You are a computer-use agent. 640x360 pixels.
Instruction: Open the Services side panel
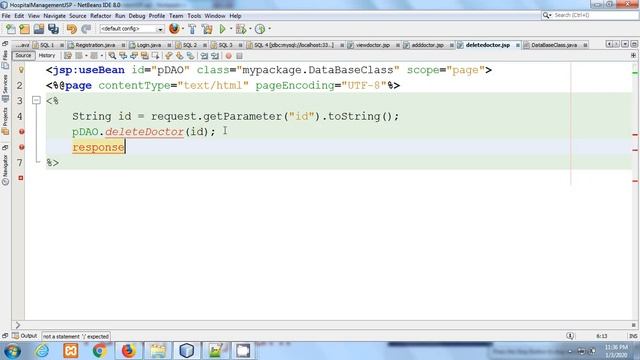pyautogui.click(x=5, y=88)
